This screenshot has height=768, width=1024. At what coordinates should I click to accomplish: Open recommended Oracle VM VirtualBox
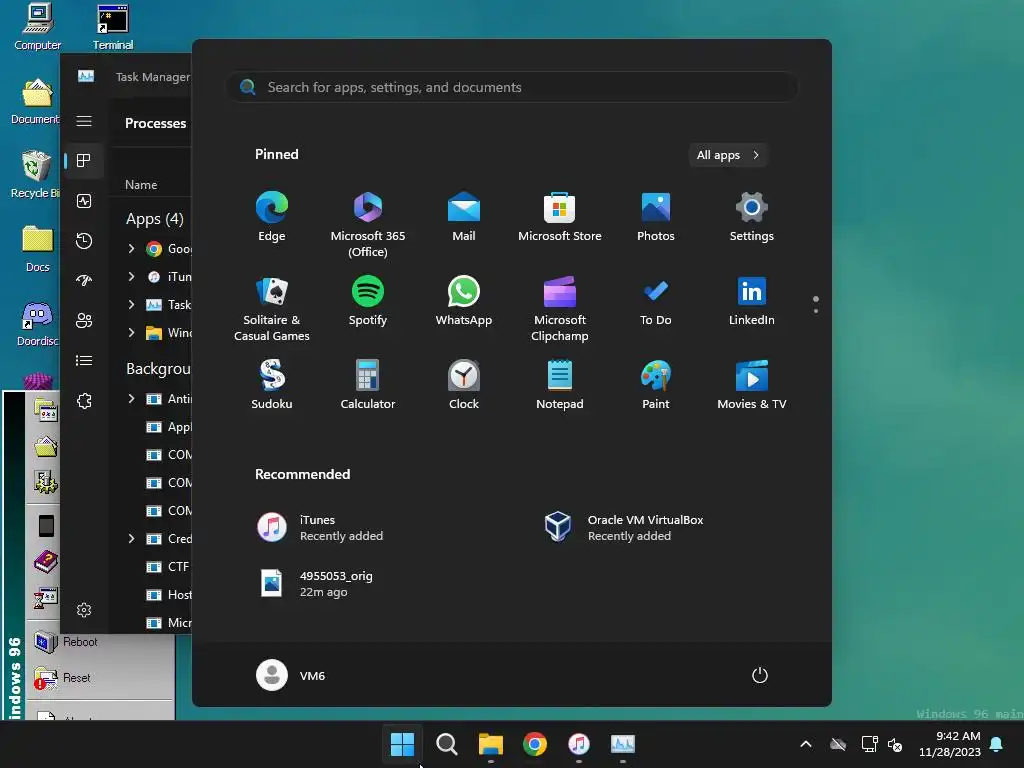point(624,528)
